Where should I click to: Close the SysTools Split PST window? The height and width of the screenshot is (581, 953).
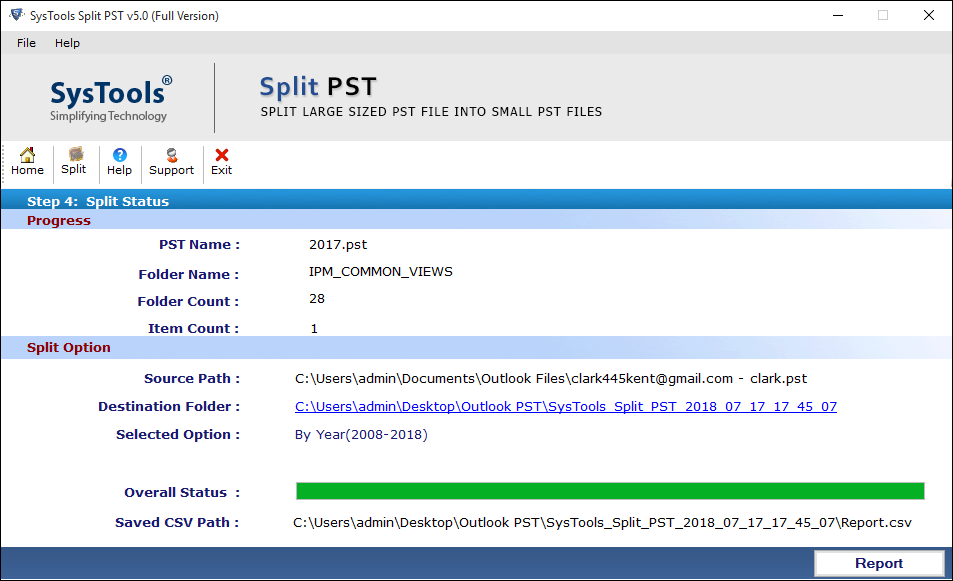pyautogui.click(x=929, y=15)
